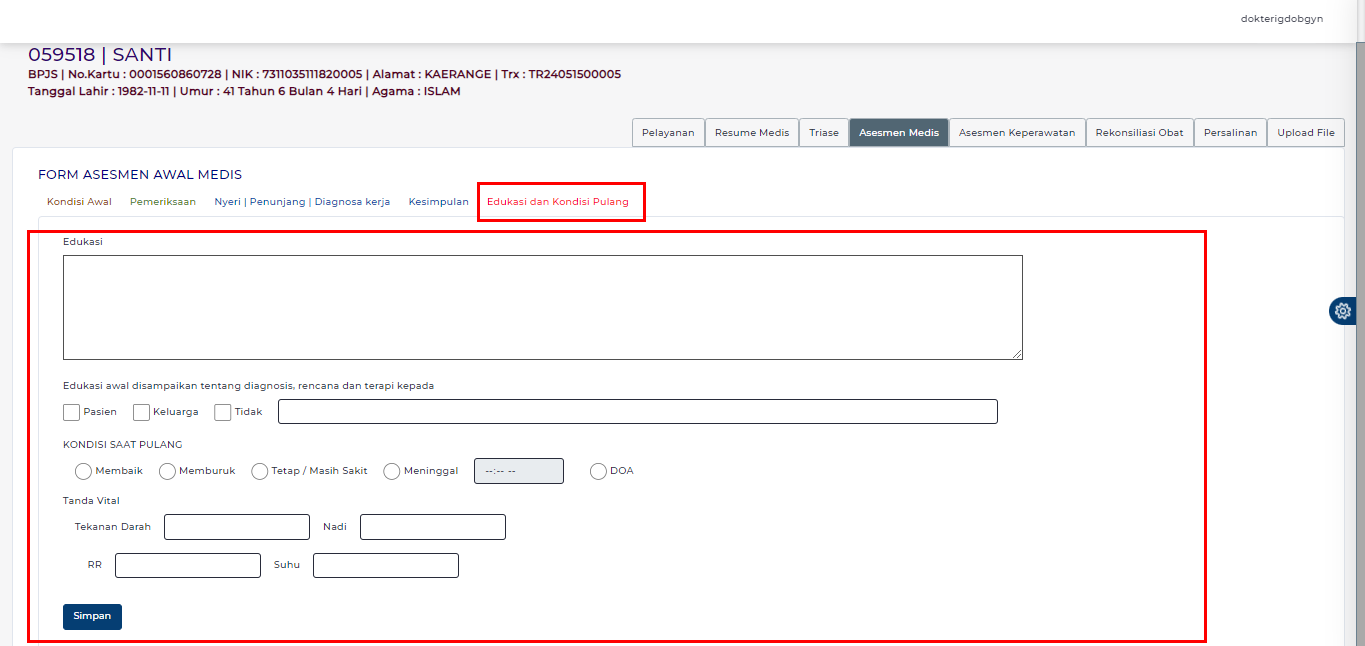Switch to Pelayanan tab
This screenshot has width=1365, height=646.
(x=668, y=133)
